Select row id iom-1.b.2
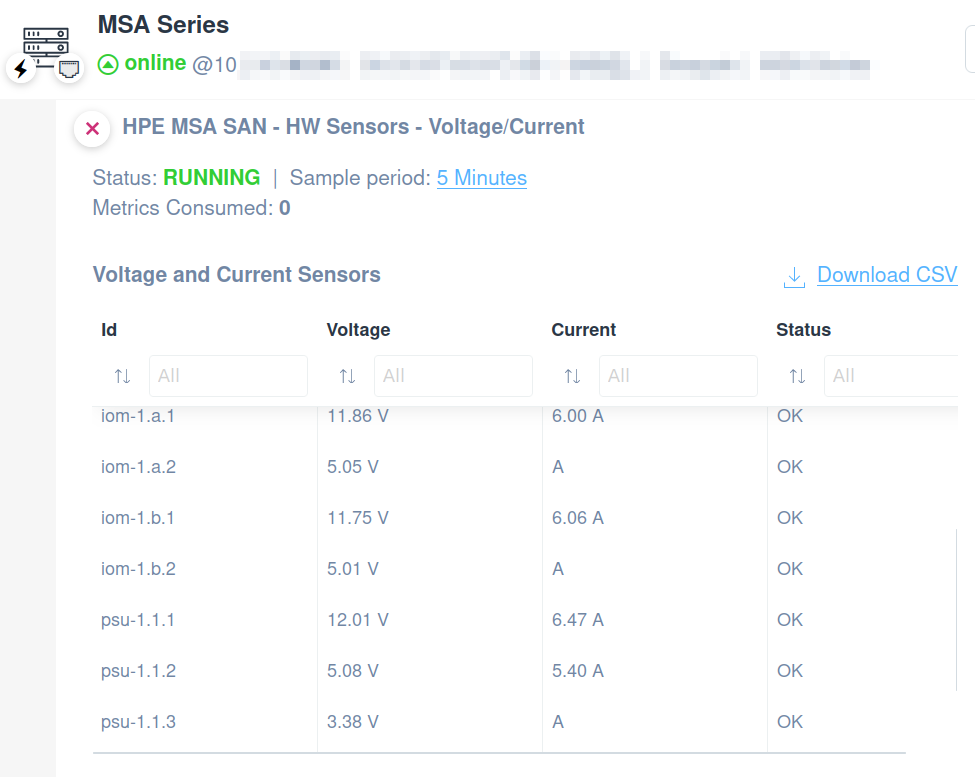Viewport: 975px width, 777px height. [139, 569]
